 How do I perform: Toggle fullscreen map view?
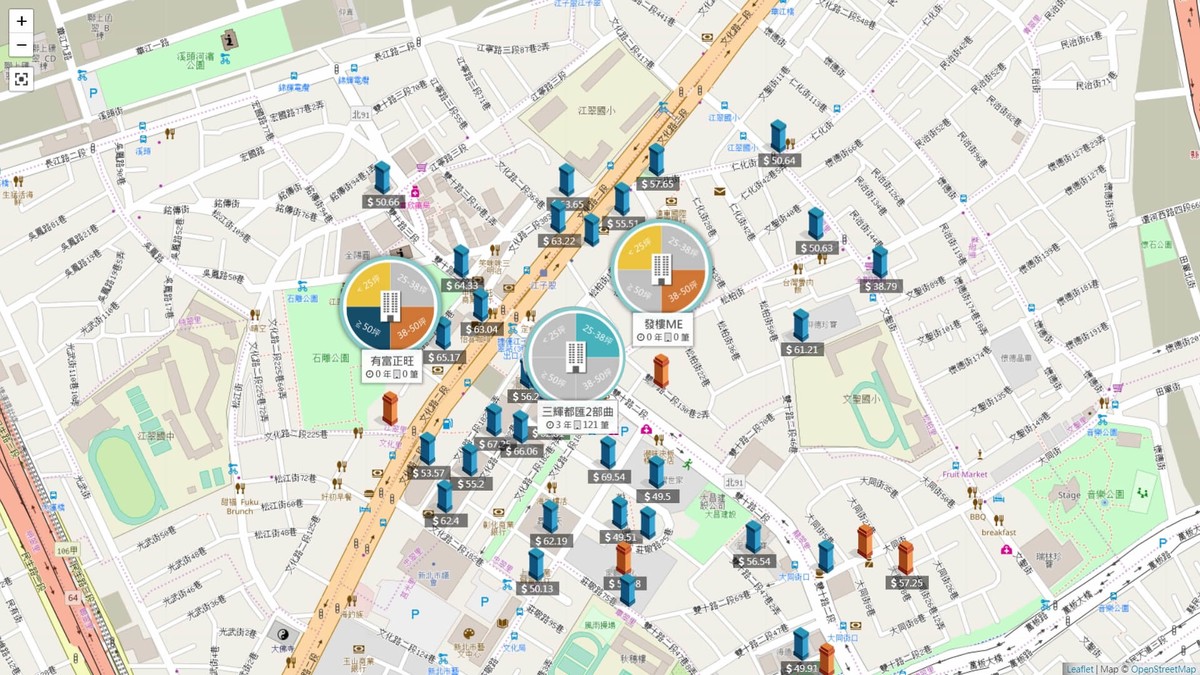(x=22, y=79)
